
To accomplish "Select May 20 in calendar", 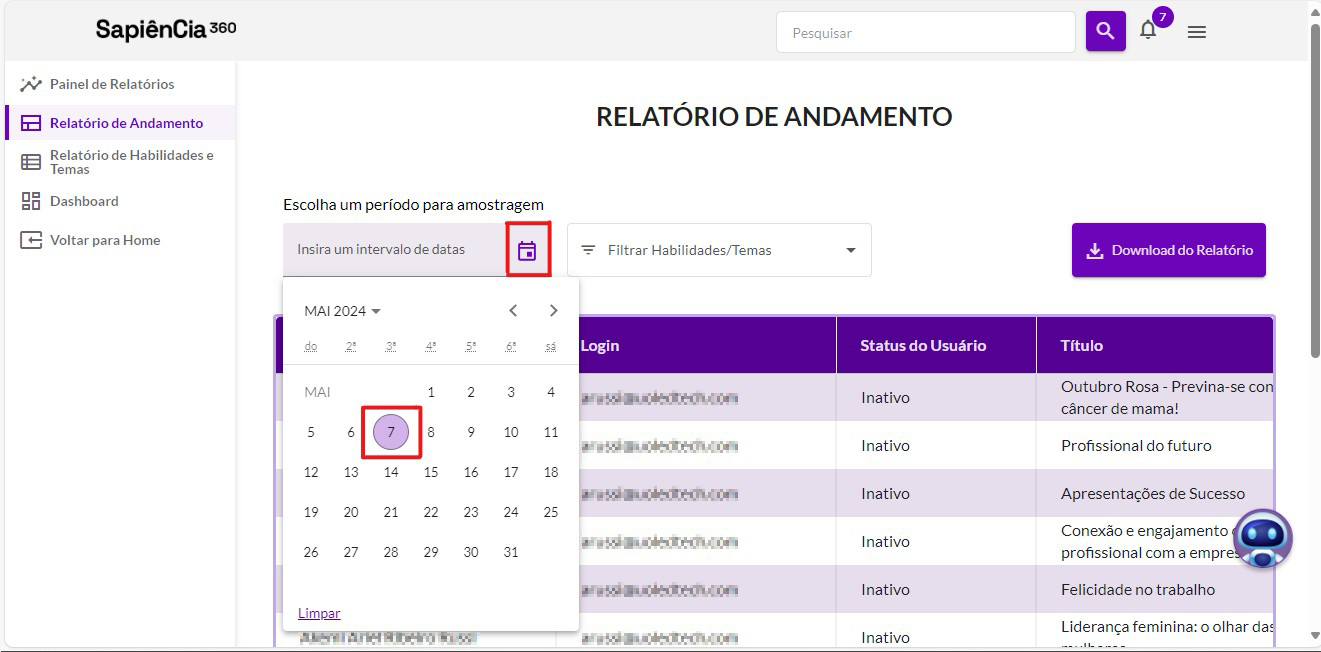I will coord(351,512).
